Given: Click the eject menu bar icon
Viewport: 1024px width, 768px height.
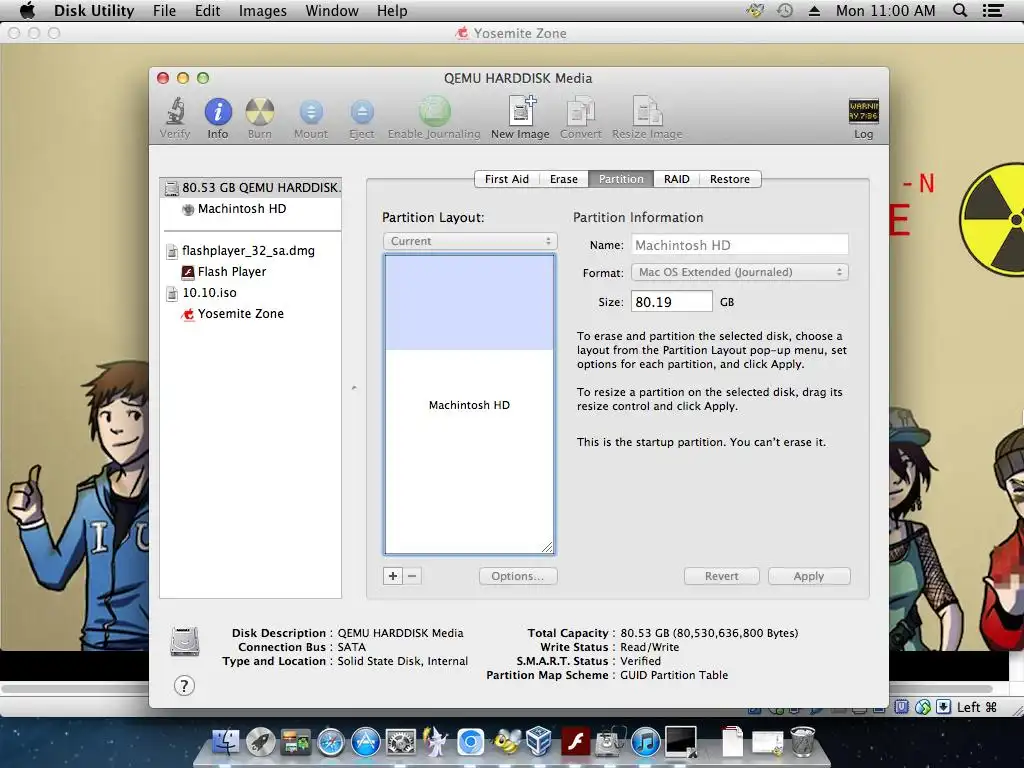Looking at the screenshot, I should [814, 10].
